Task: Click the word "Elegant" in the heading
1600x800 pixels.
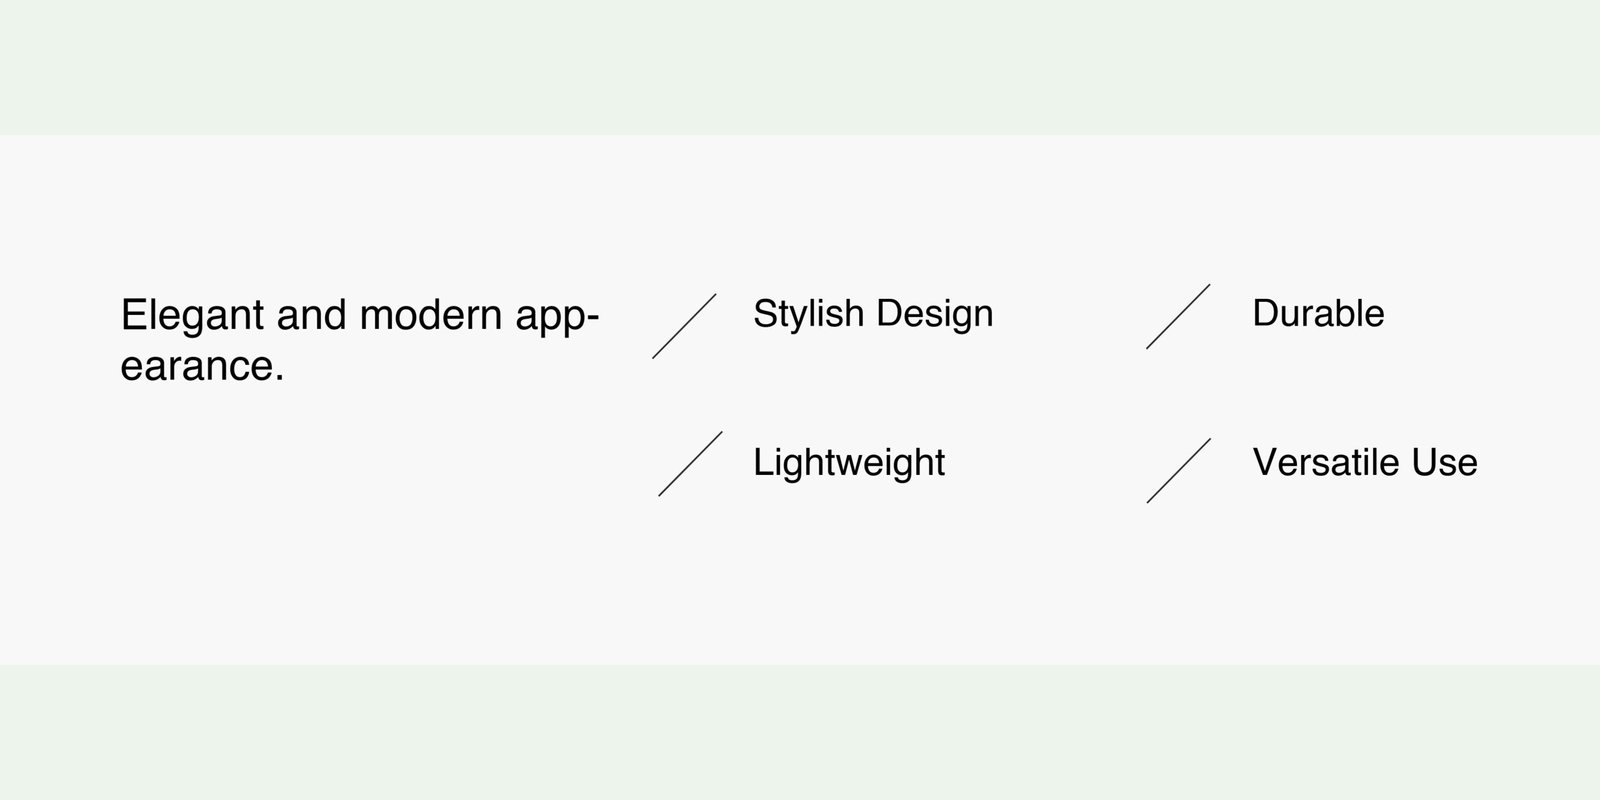Action: click(x=192, y=316)
